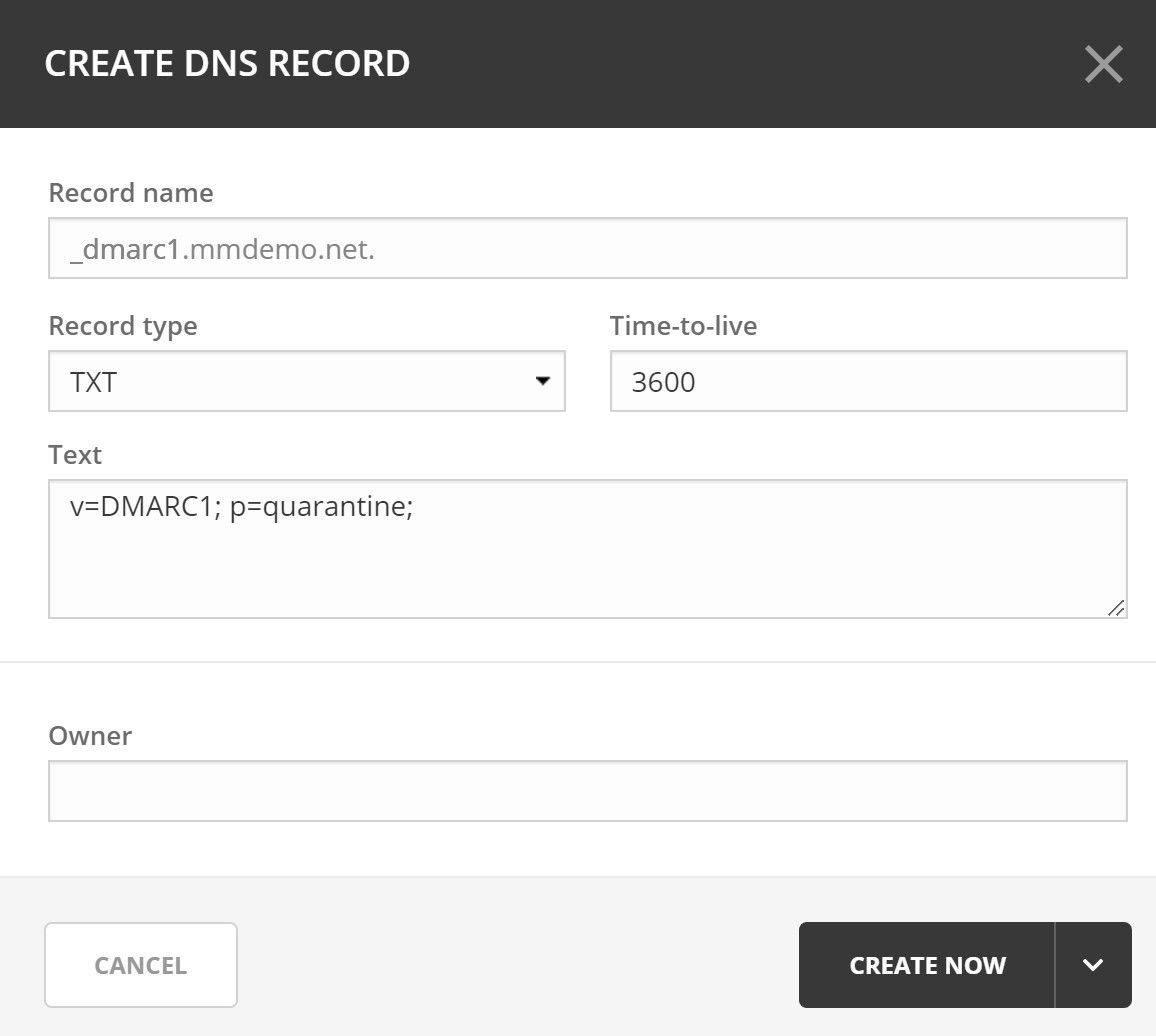Click the CANCEL button
The height and width of the screenshot is (1036, 1156).
[140, 965]
